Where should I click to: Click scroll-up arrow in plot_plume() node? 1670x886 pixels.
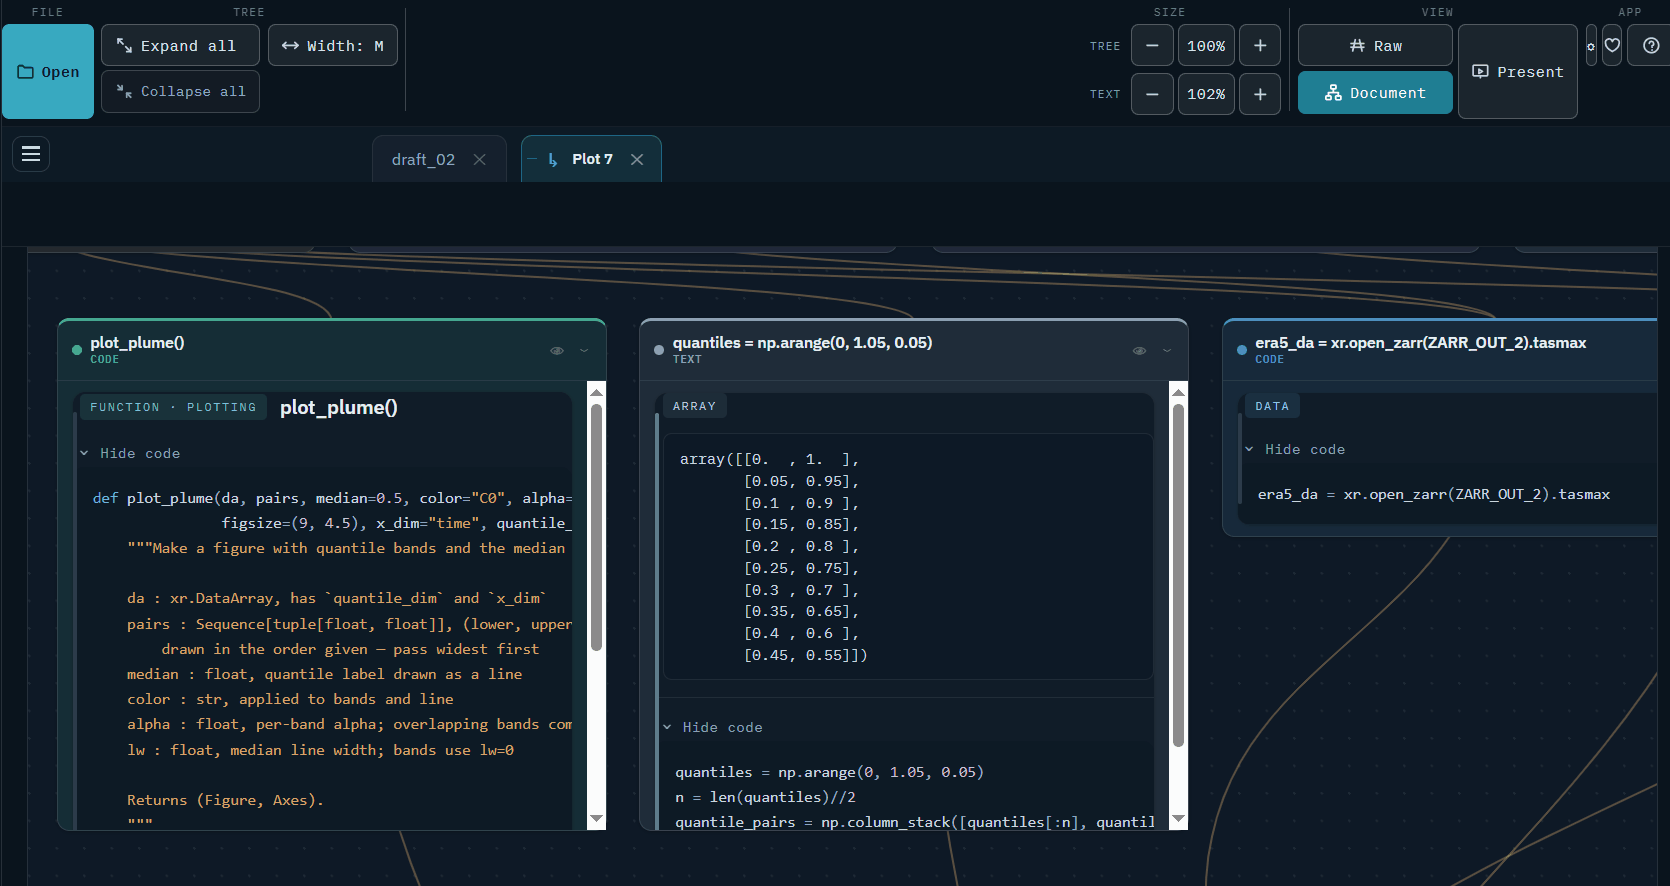pos(597,391)
